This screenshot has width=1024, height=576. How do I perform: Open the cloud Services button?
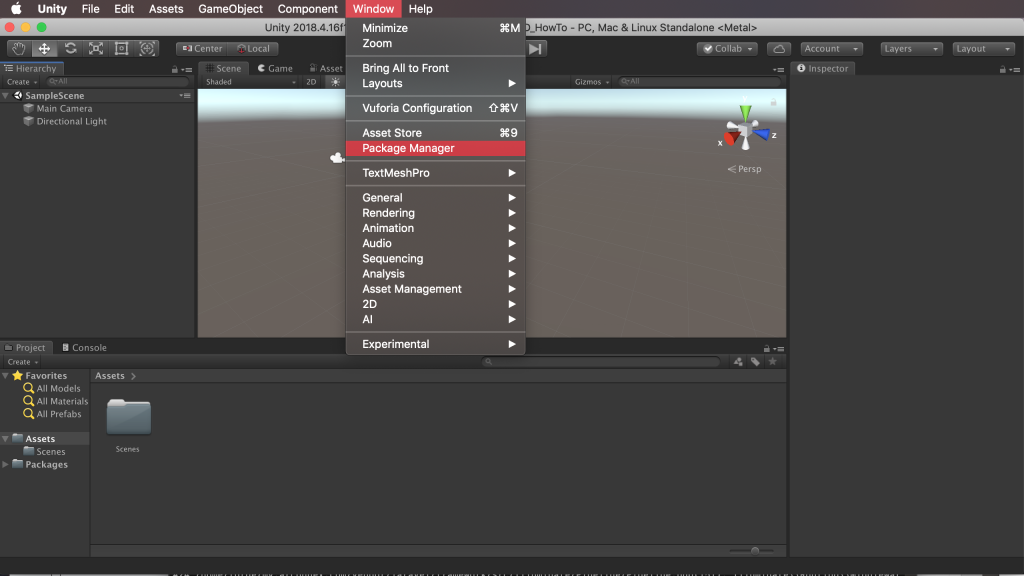pyautogui.click(x=779, y=49)
